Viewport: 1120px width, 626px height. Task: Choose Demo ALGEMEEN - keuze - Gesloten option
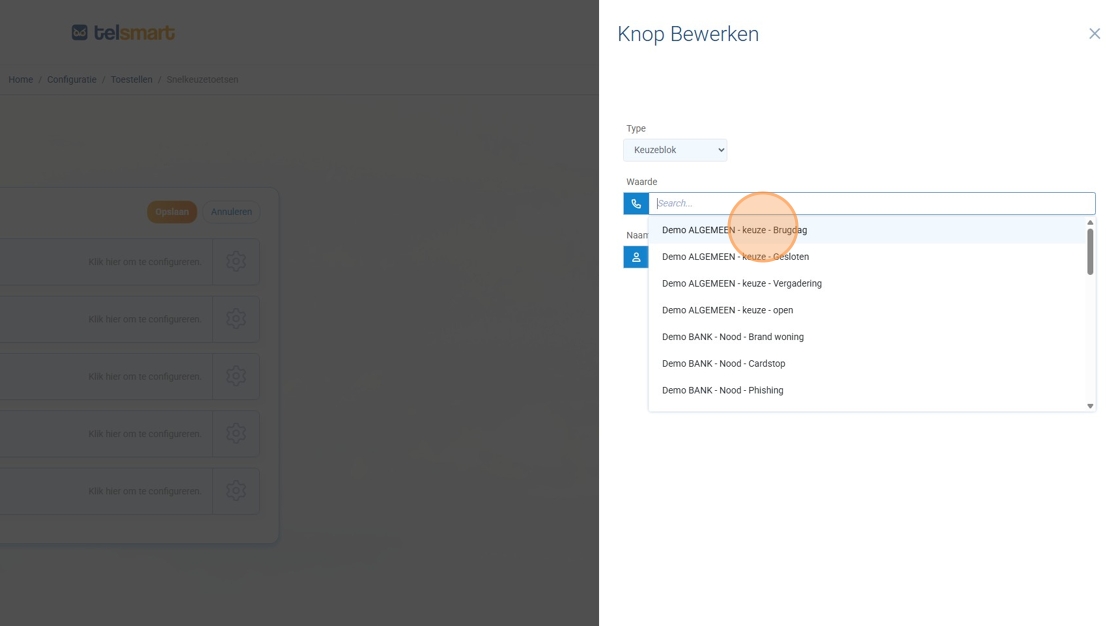(735, 257)
